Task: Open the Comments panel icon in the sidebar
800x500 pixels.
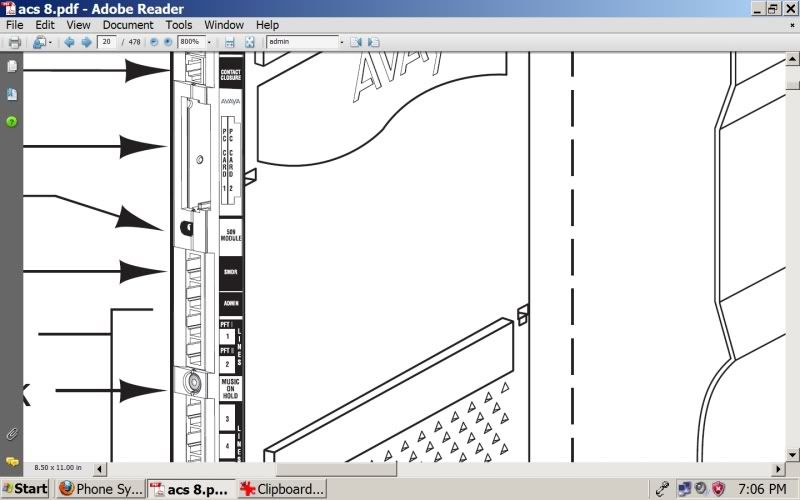Action: click(12, 462)
